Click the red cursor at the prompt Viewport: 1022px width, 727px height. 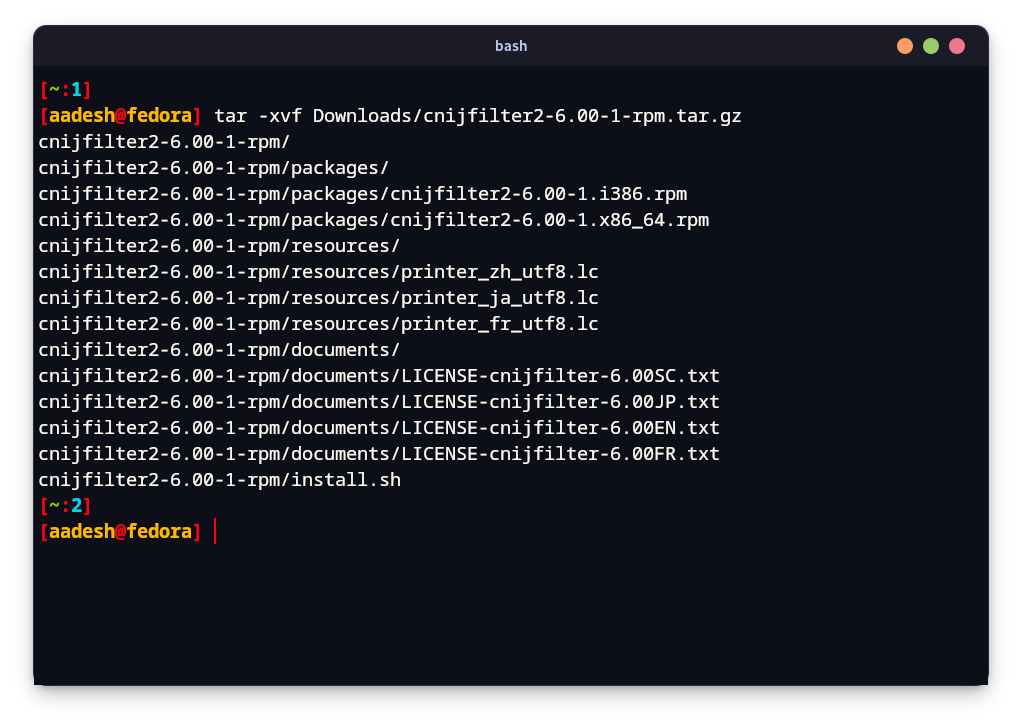click(x=215, y=532)
